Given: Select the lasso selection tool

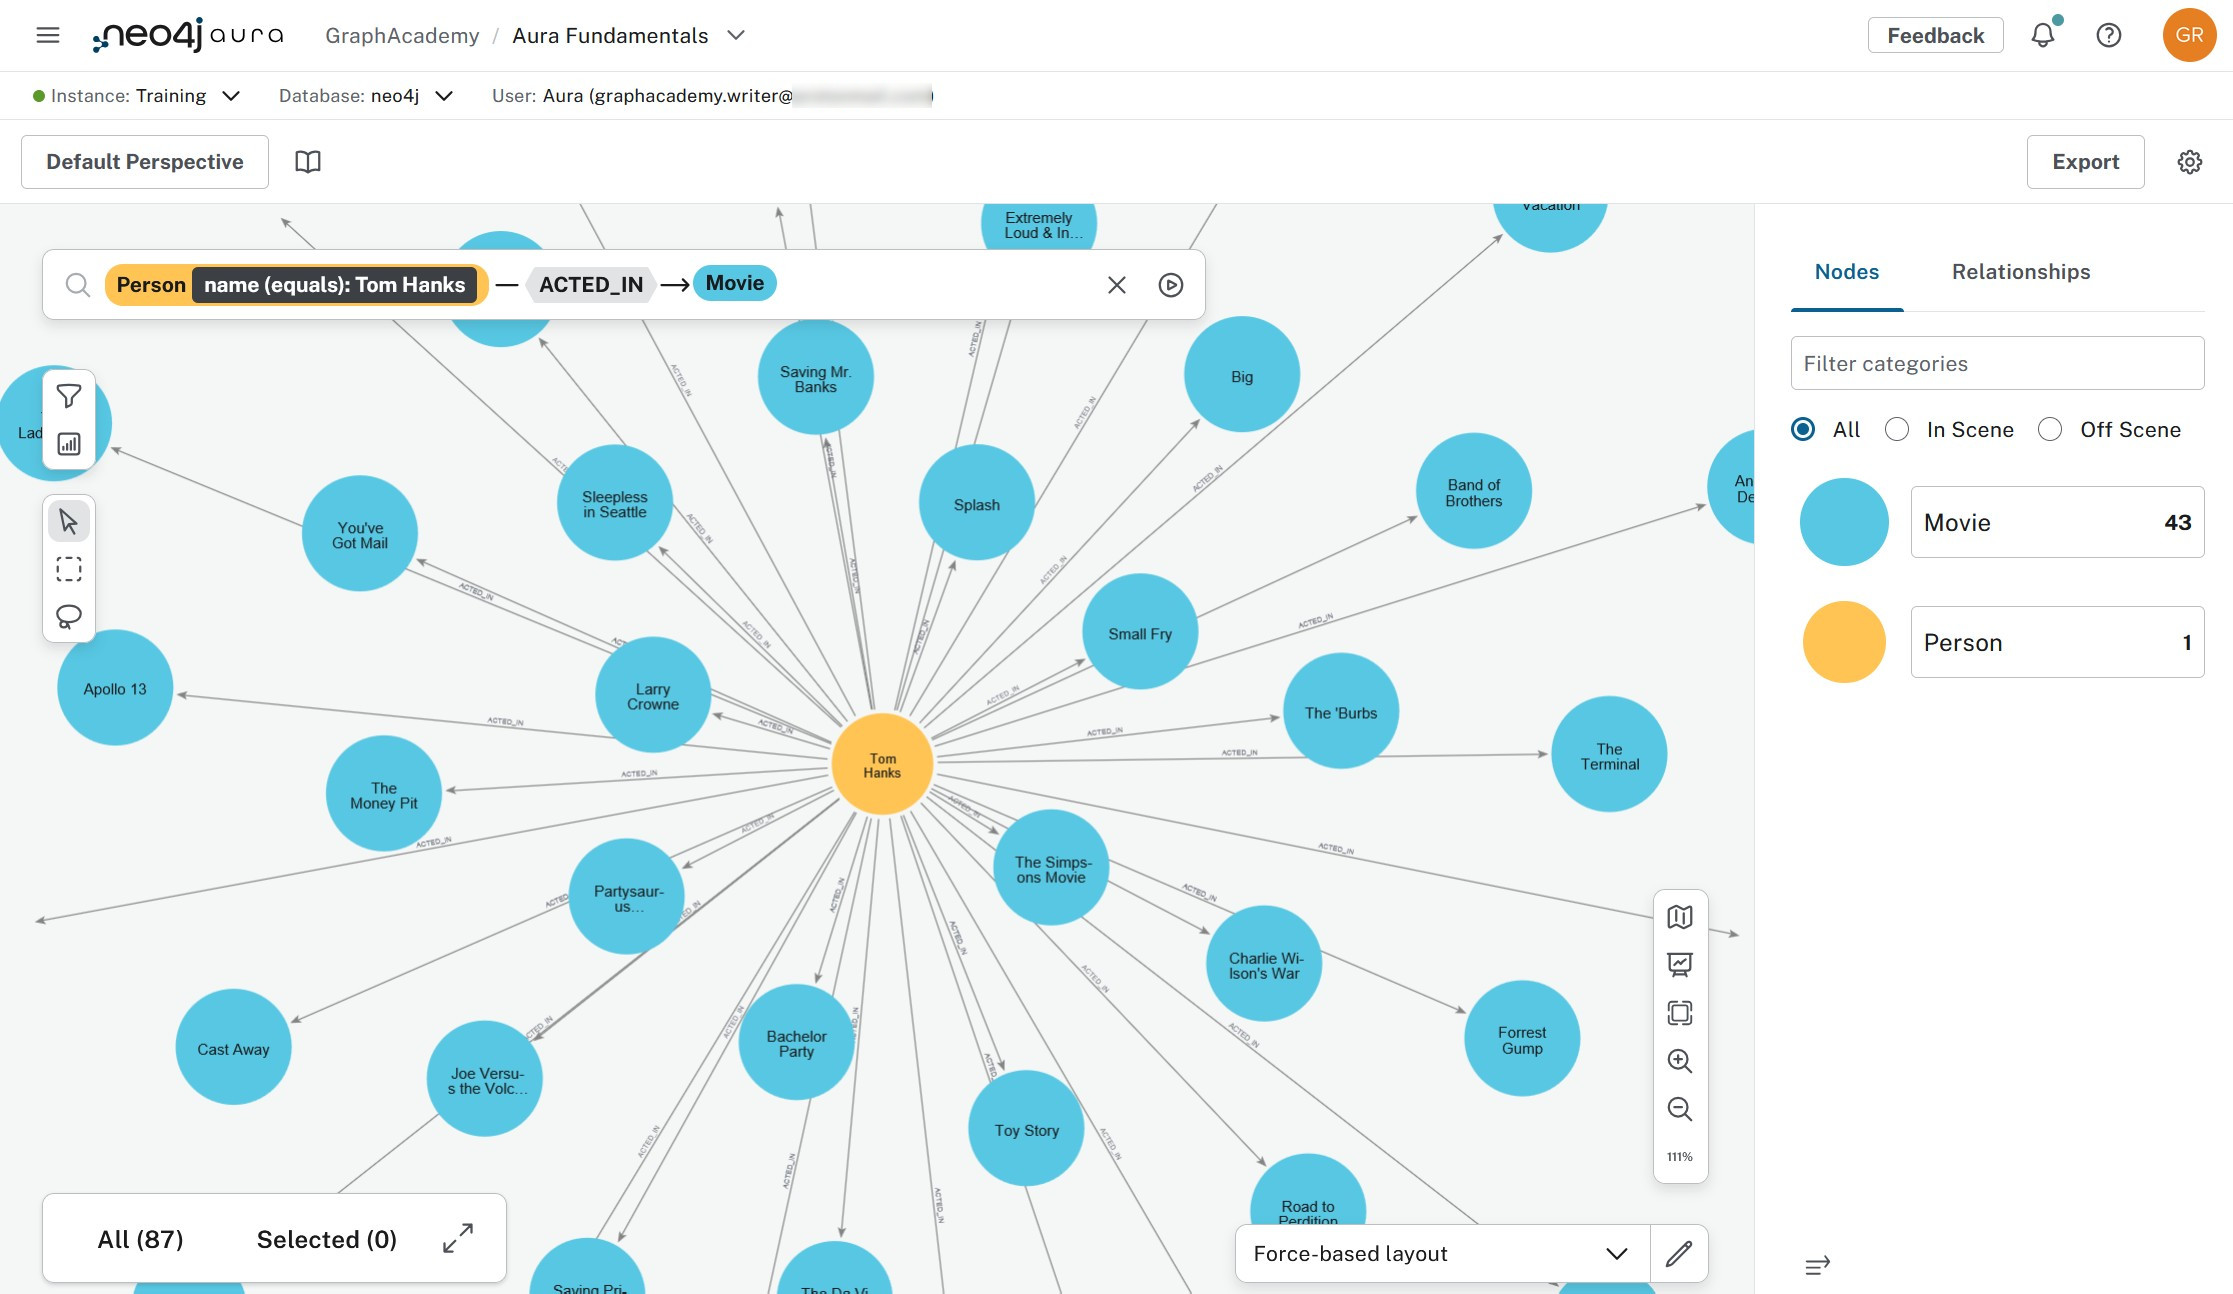Looking at the screenshot, I should (68, 616).
